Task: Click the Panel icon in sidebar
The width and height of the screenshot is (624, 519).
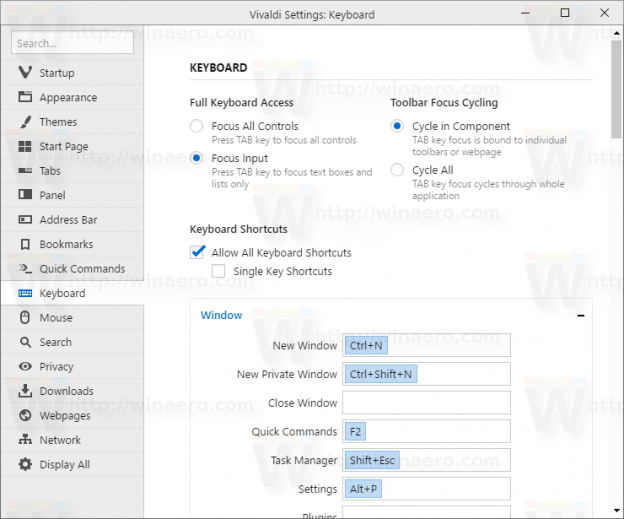Action: tap(25, 195)
